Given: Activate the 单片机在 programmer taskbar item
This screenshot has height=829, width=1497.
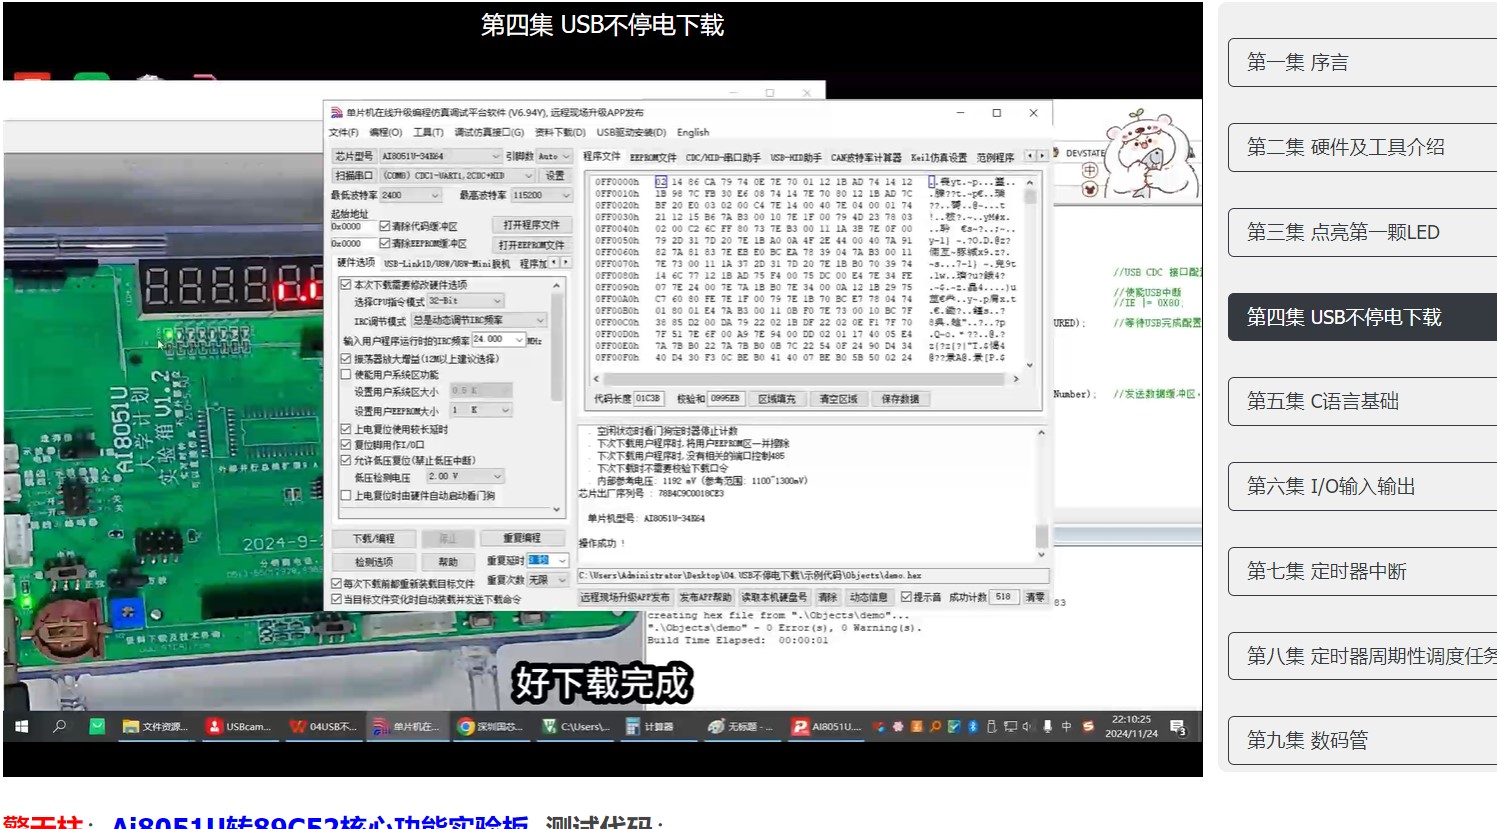Looking at the screenshot, I should click(x=406, y=727).
